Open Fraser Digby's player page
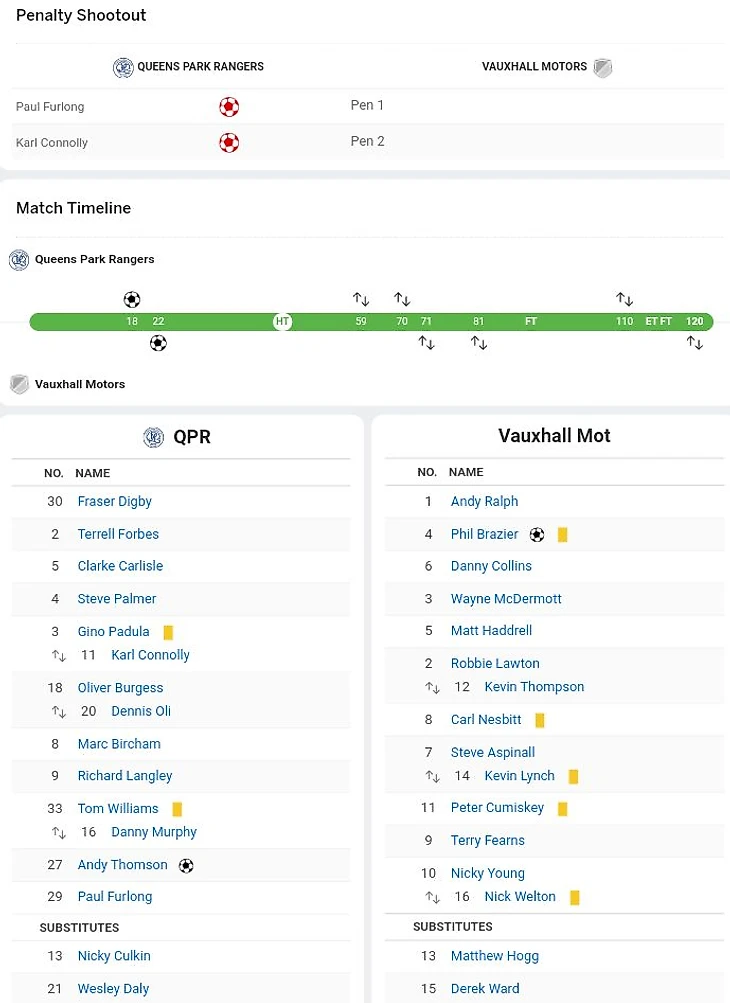Image resolution: width=730 pixels, height=1003 pixels. pos(115,501)
